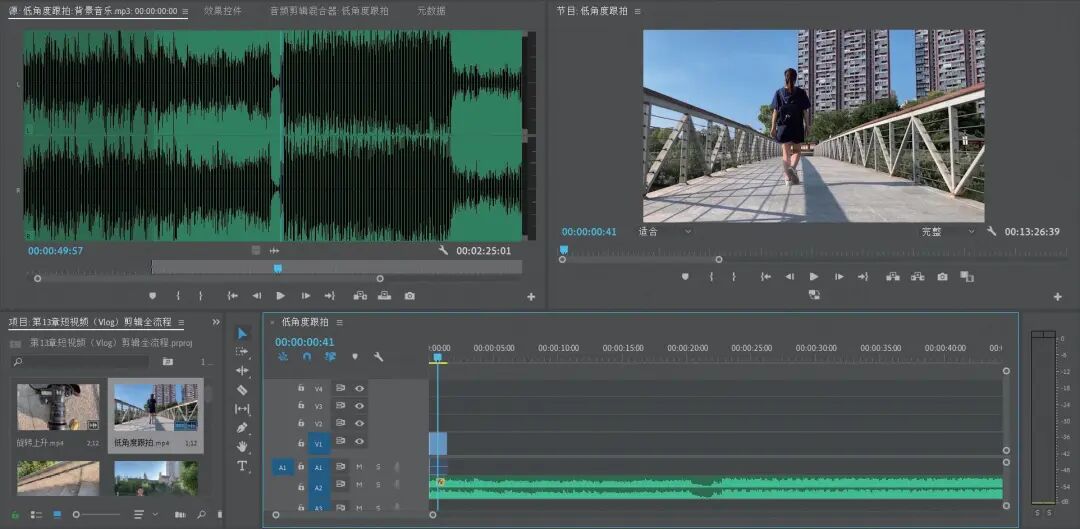Viewport: 1080px width, 529px height.
Task: Toggle Snap magnet in timeline
Action: [x=307, y=357]
